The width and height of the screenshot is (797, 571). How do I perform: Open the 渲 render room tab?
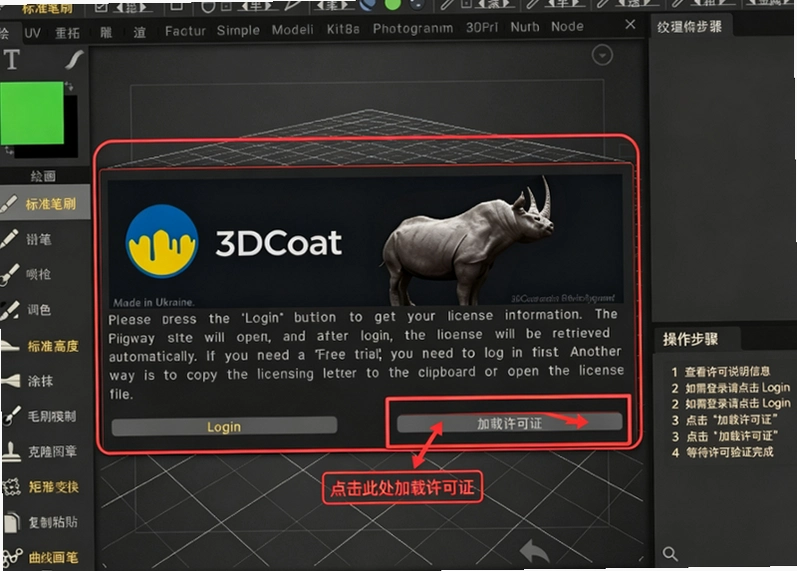(x=139, y=32)
